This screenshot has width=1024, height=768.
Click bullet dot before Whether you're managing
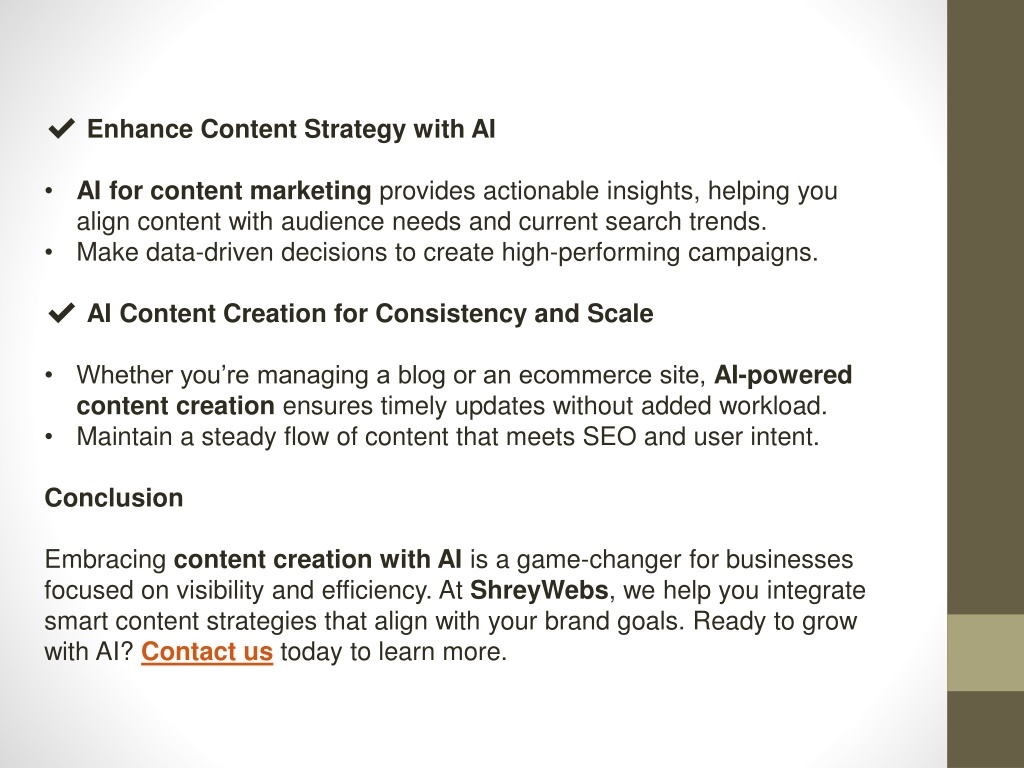[49, 376]
